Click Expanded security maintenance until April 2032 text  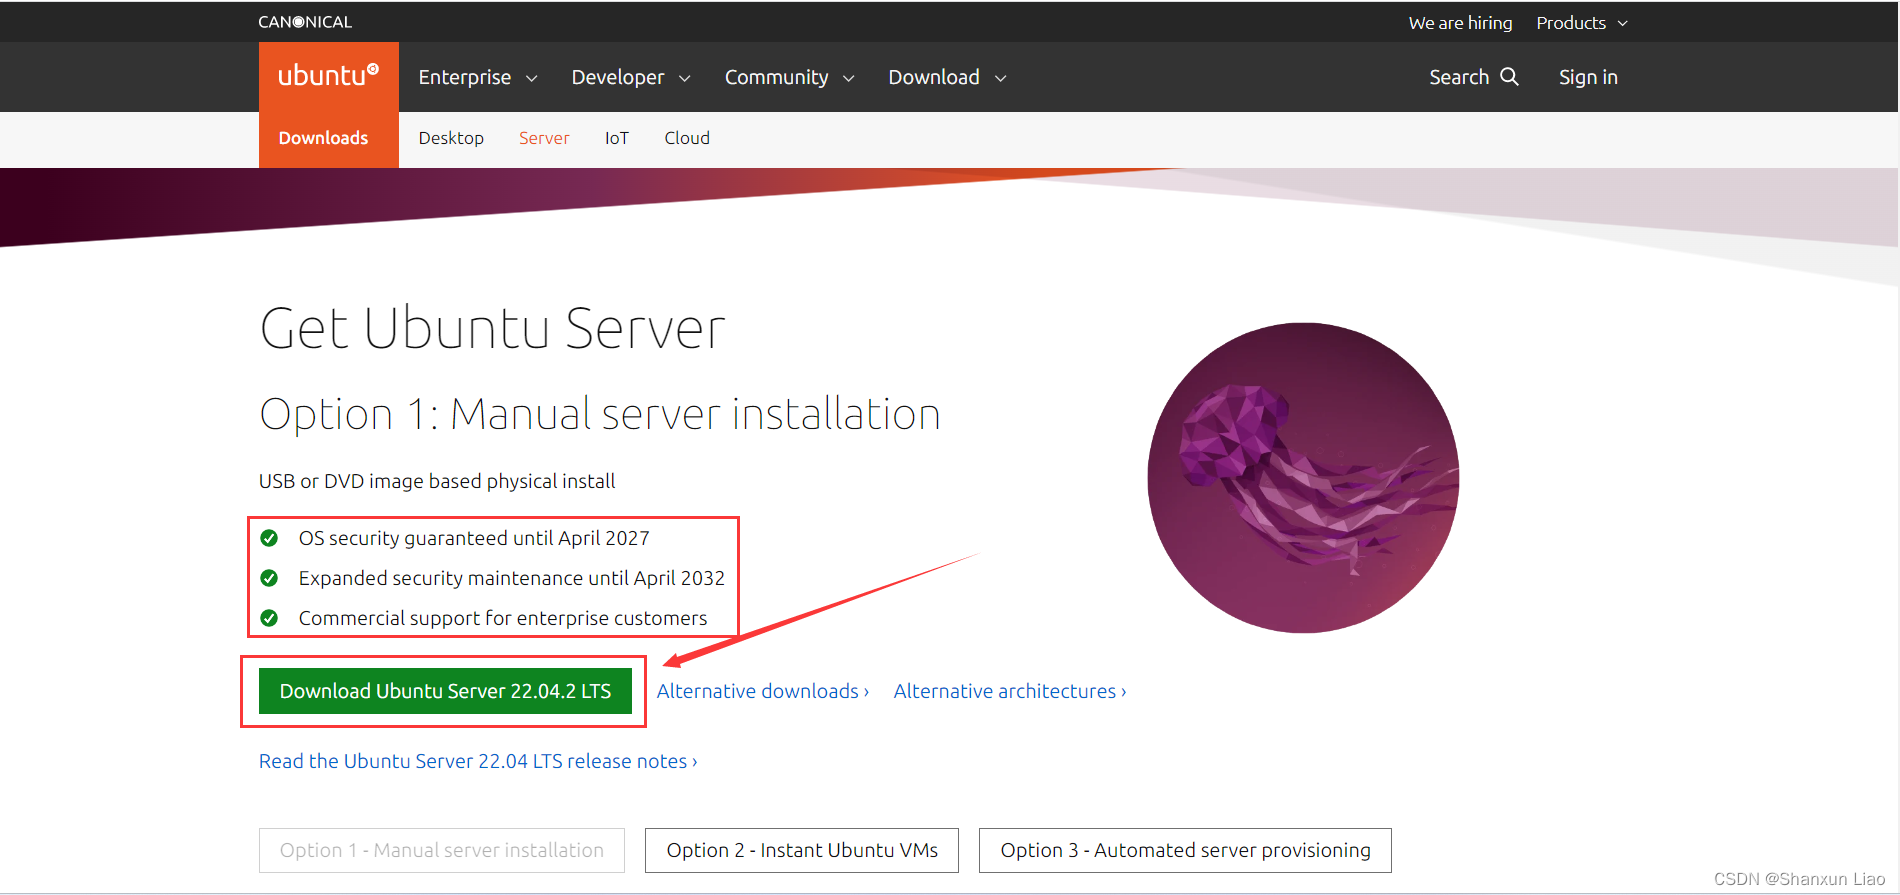[x=511, y=578]
